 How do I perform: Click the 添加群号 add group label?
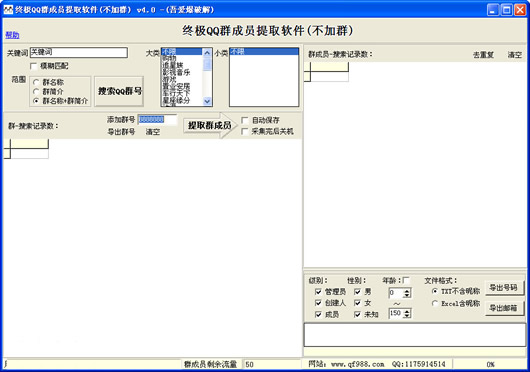(x=121, y=120)
